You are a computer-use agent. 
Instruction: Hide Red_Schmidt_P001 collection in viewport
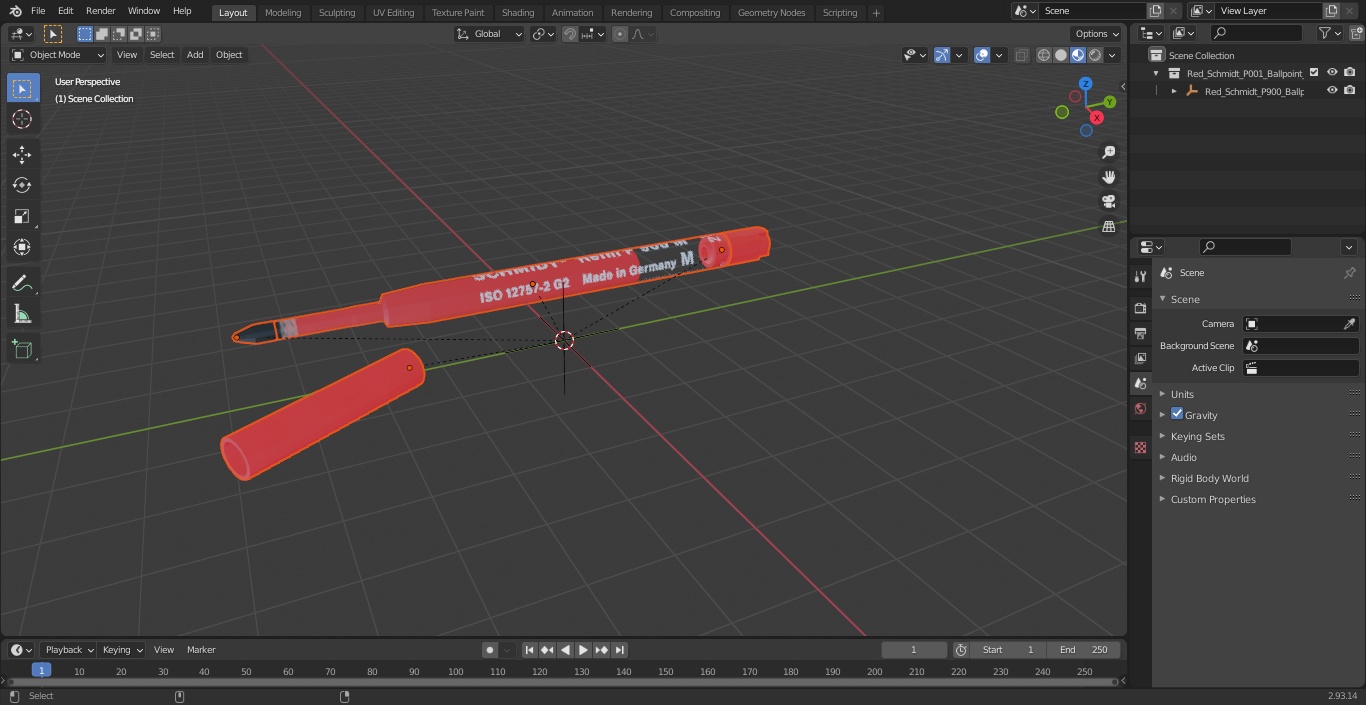click(x=1332, y=72)
